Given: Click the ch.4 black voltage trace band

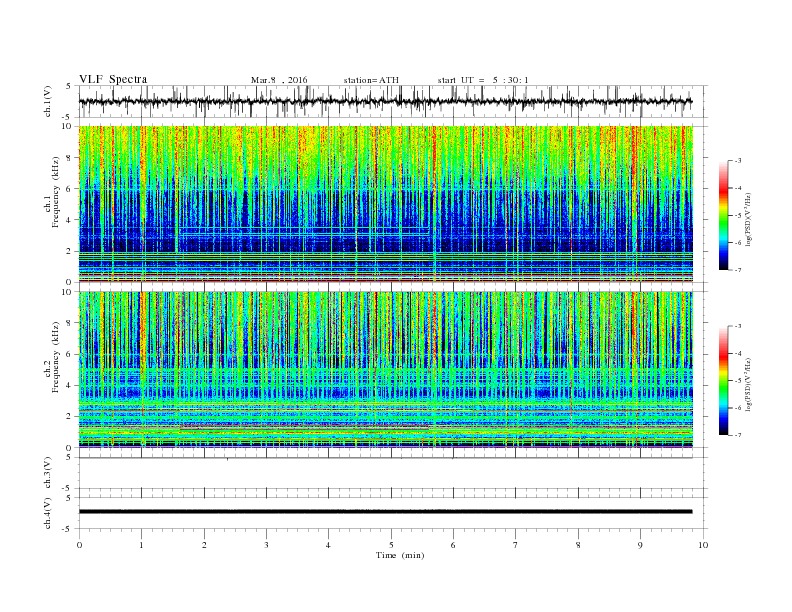Looking at the screenshot, I should [385, 512].
